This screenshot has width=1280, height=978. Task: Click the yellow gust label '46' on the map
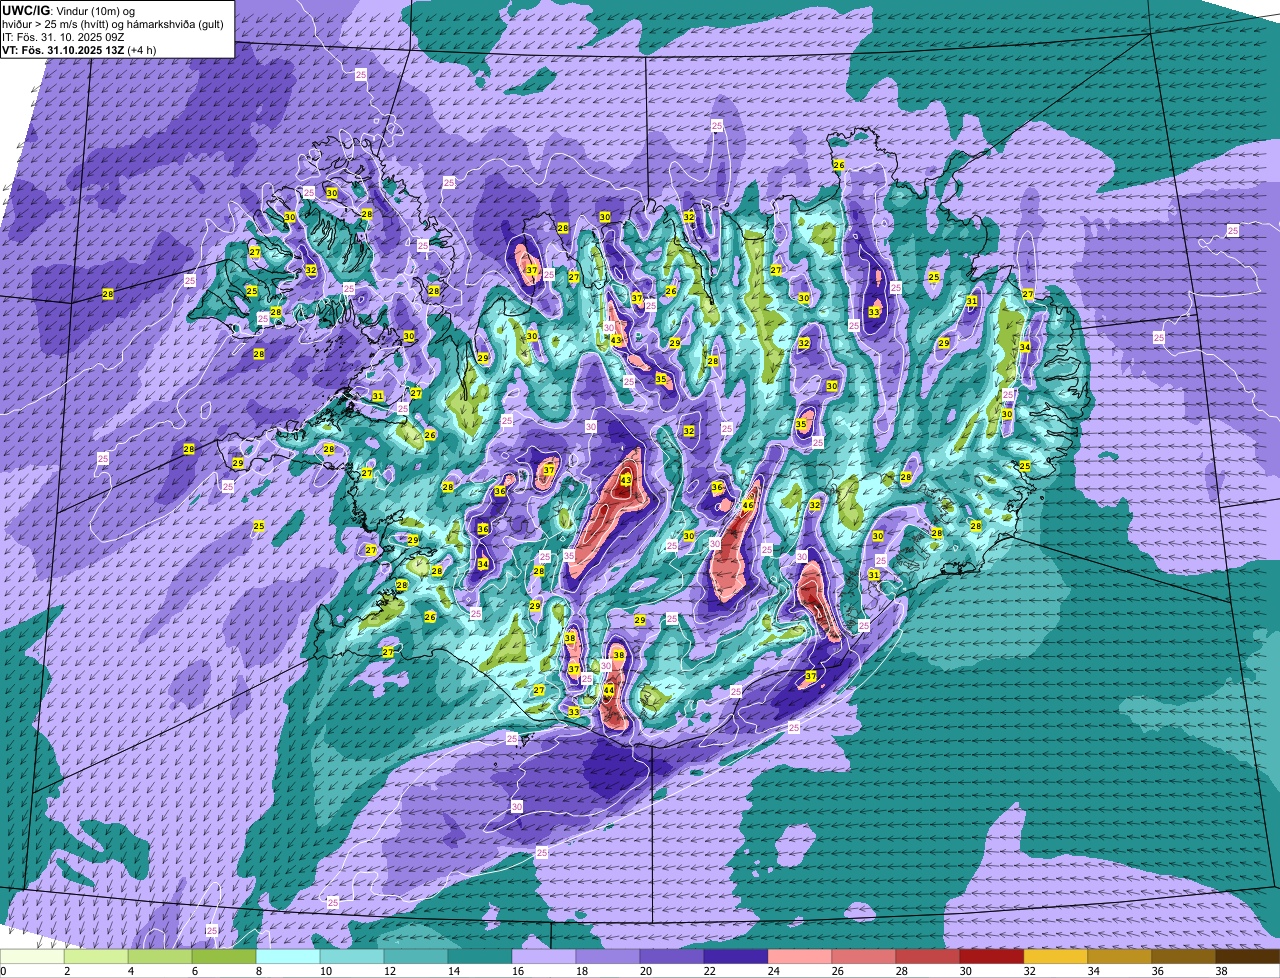coord(747,505)
